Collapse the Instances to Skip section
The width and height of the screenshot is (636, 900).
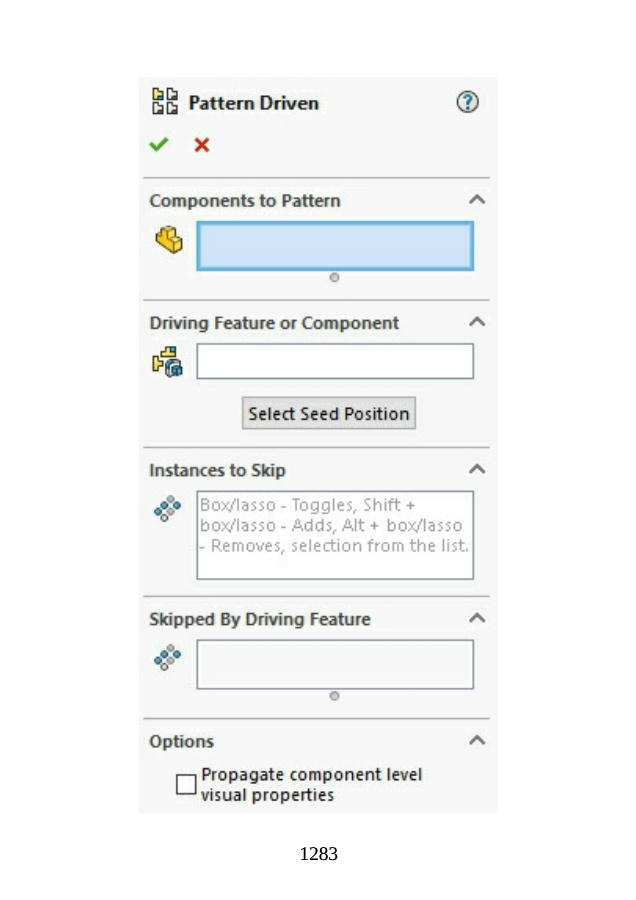click(x=477, y=469)
